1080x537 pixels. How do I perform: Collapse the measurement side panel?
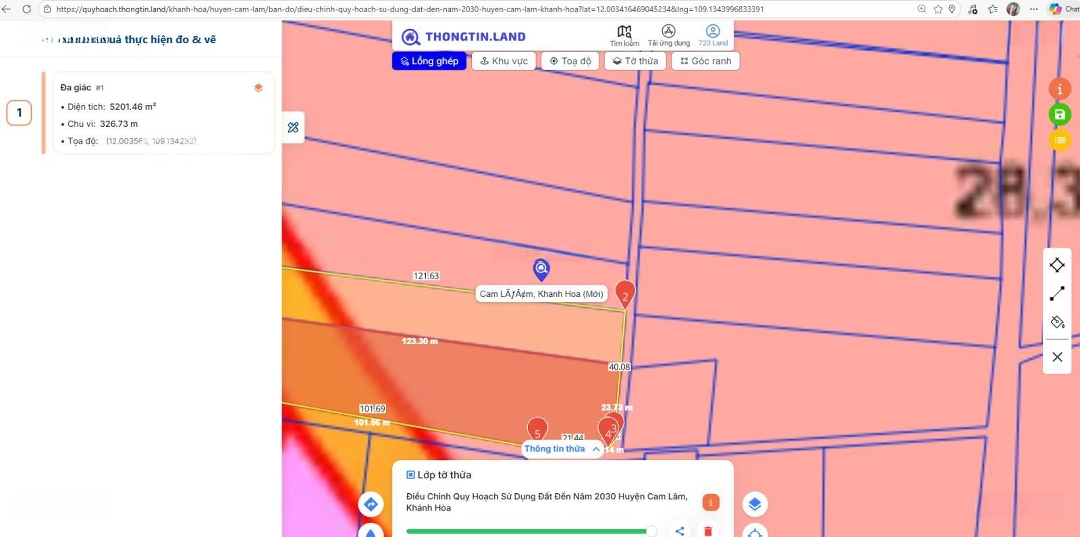pos(293,128)
